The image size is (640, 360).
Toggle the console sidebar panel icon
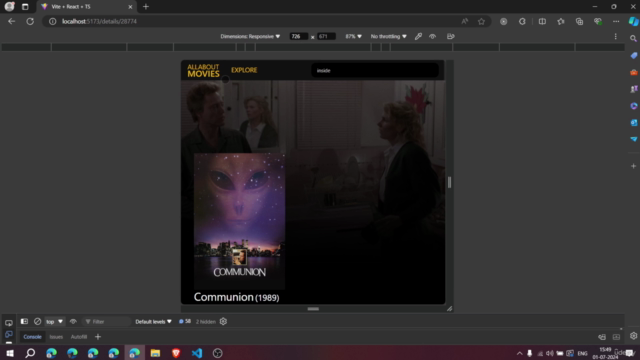point(24,322)
